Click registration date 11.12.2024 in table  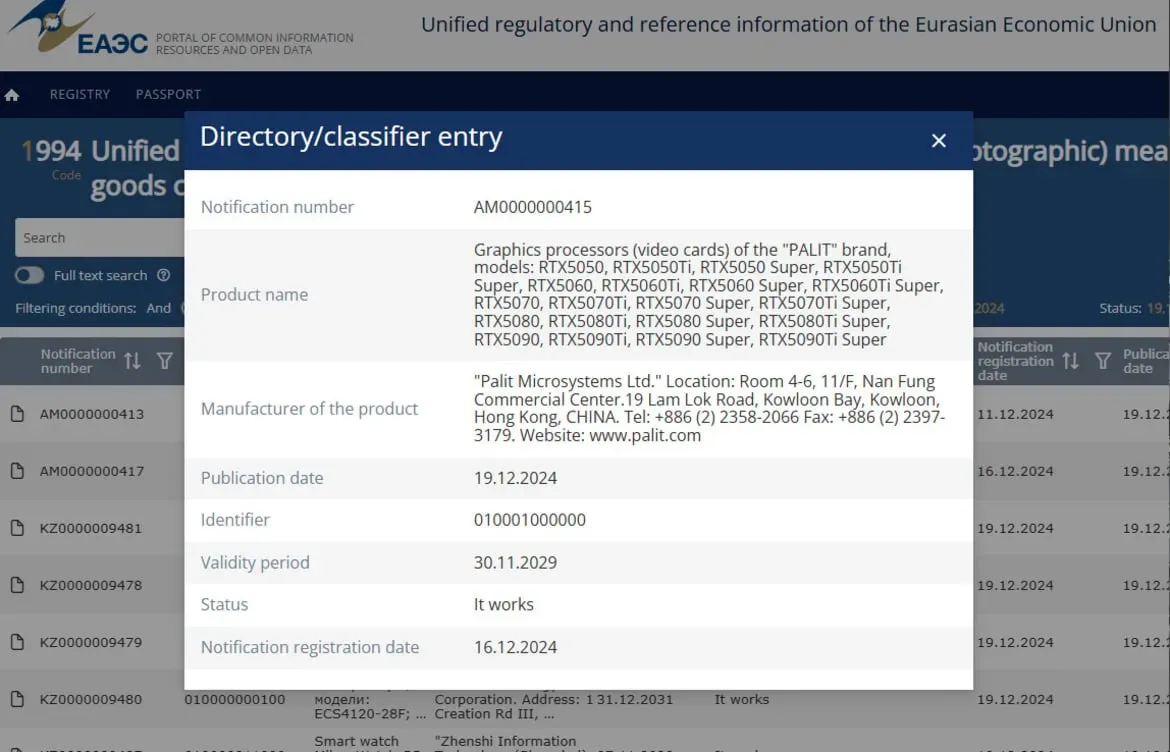point(1016,414)
